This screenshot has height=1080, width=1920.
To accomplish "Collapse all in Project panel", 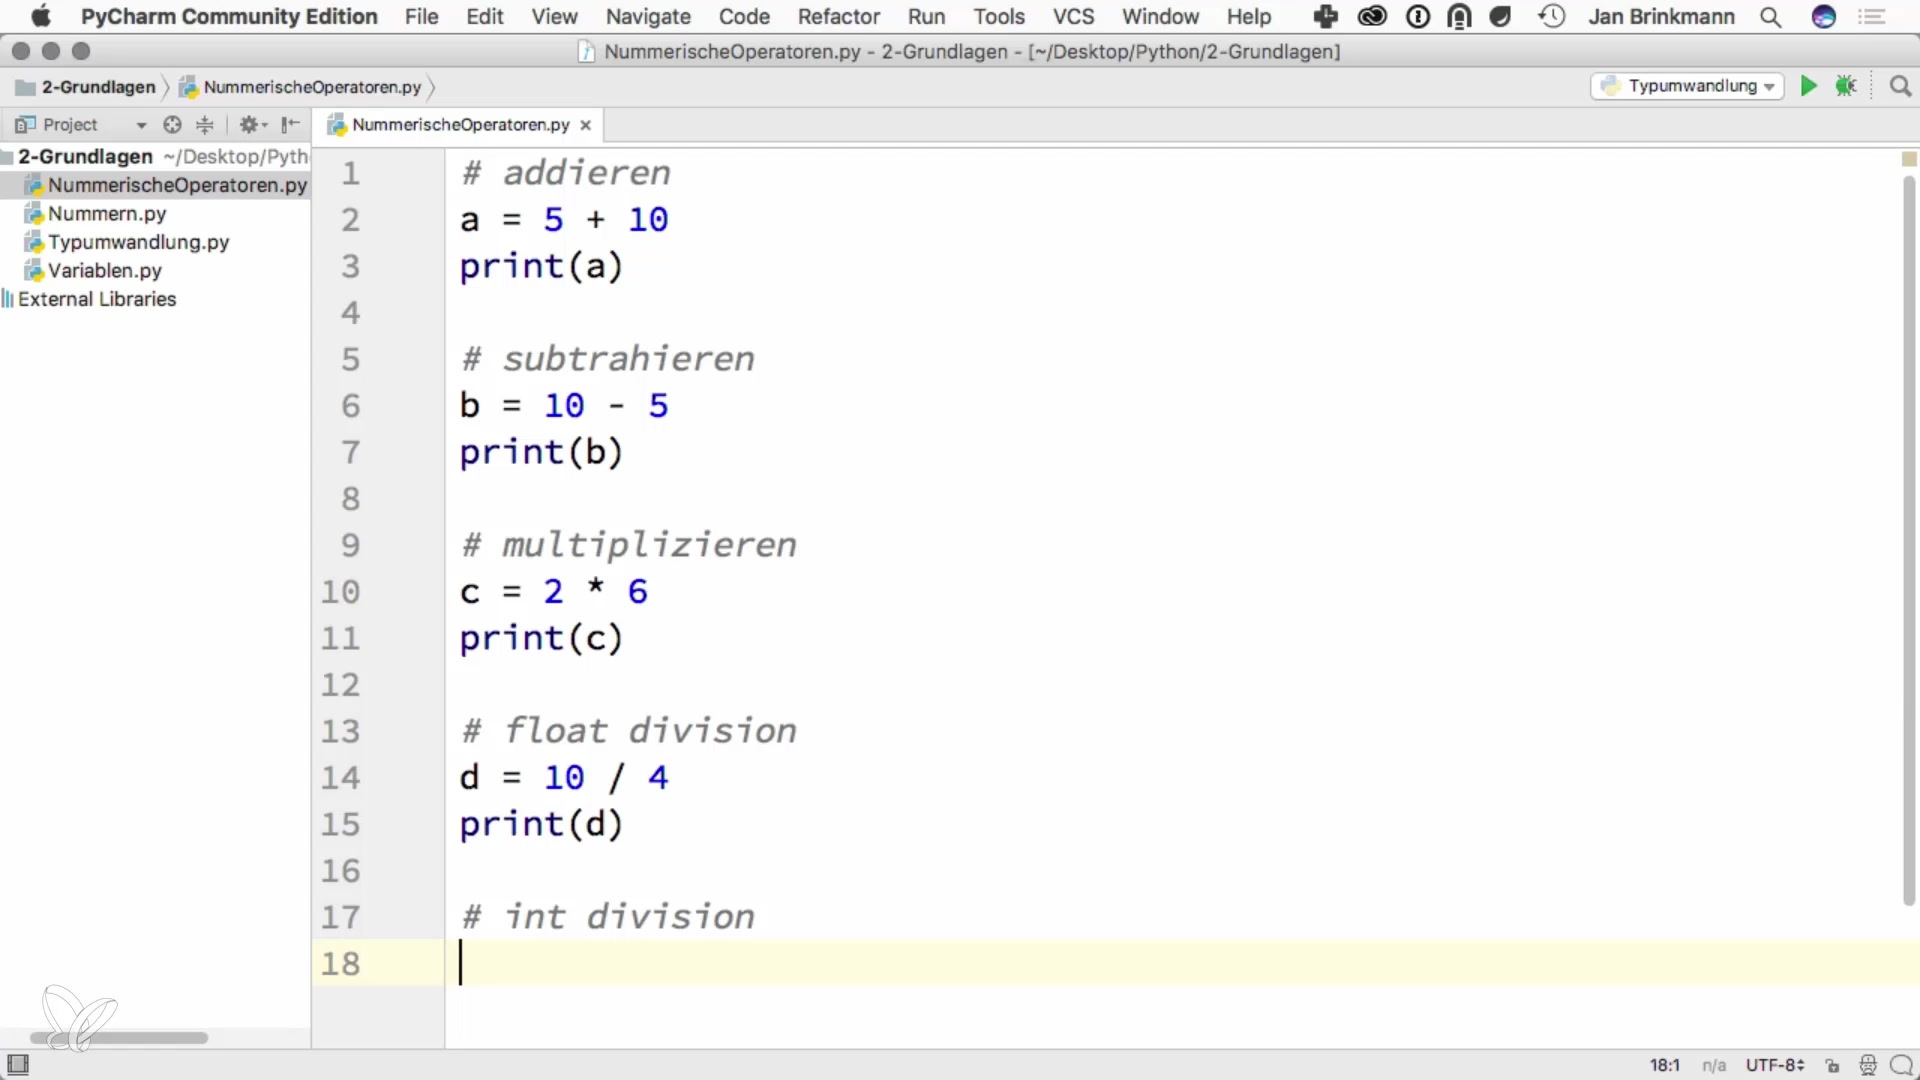I will tap(205, 124).
